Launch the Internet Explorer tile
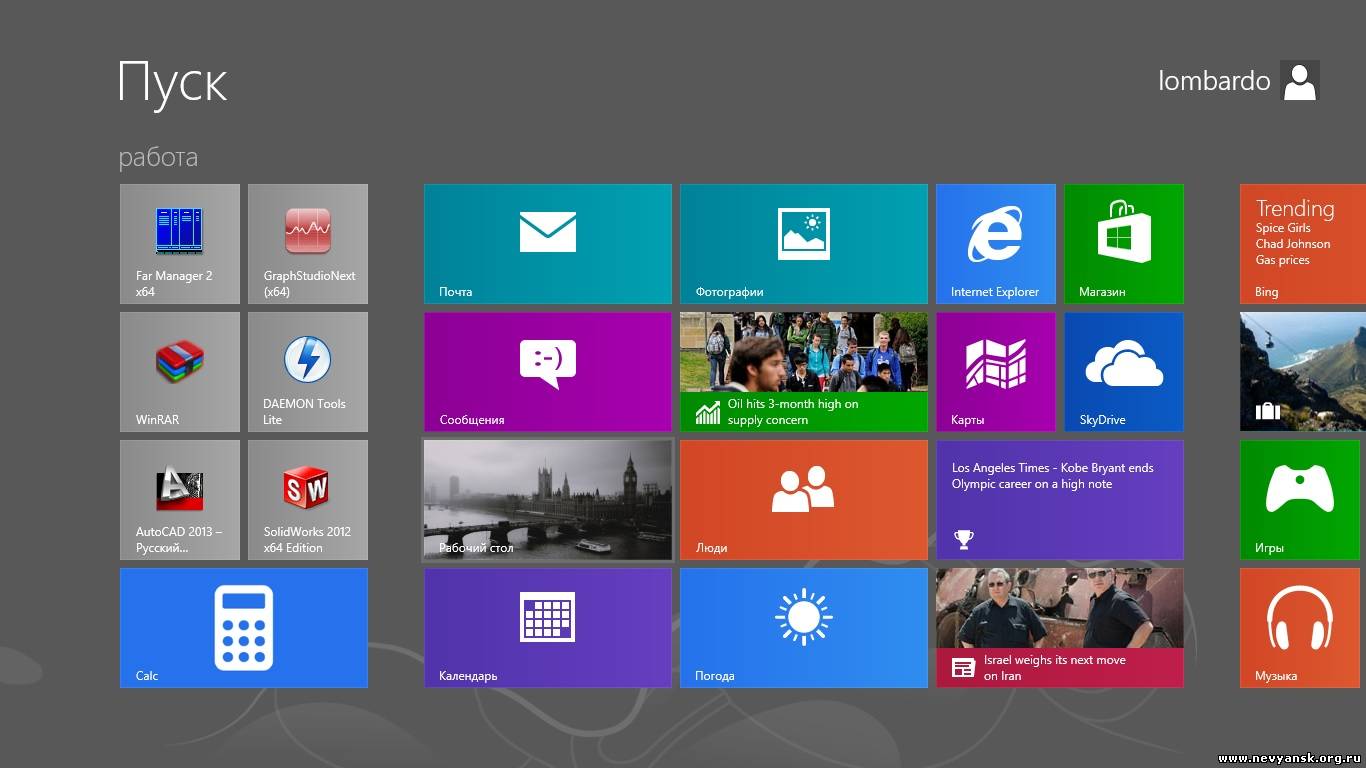The image size is (1366, 768). pos(996,244)
